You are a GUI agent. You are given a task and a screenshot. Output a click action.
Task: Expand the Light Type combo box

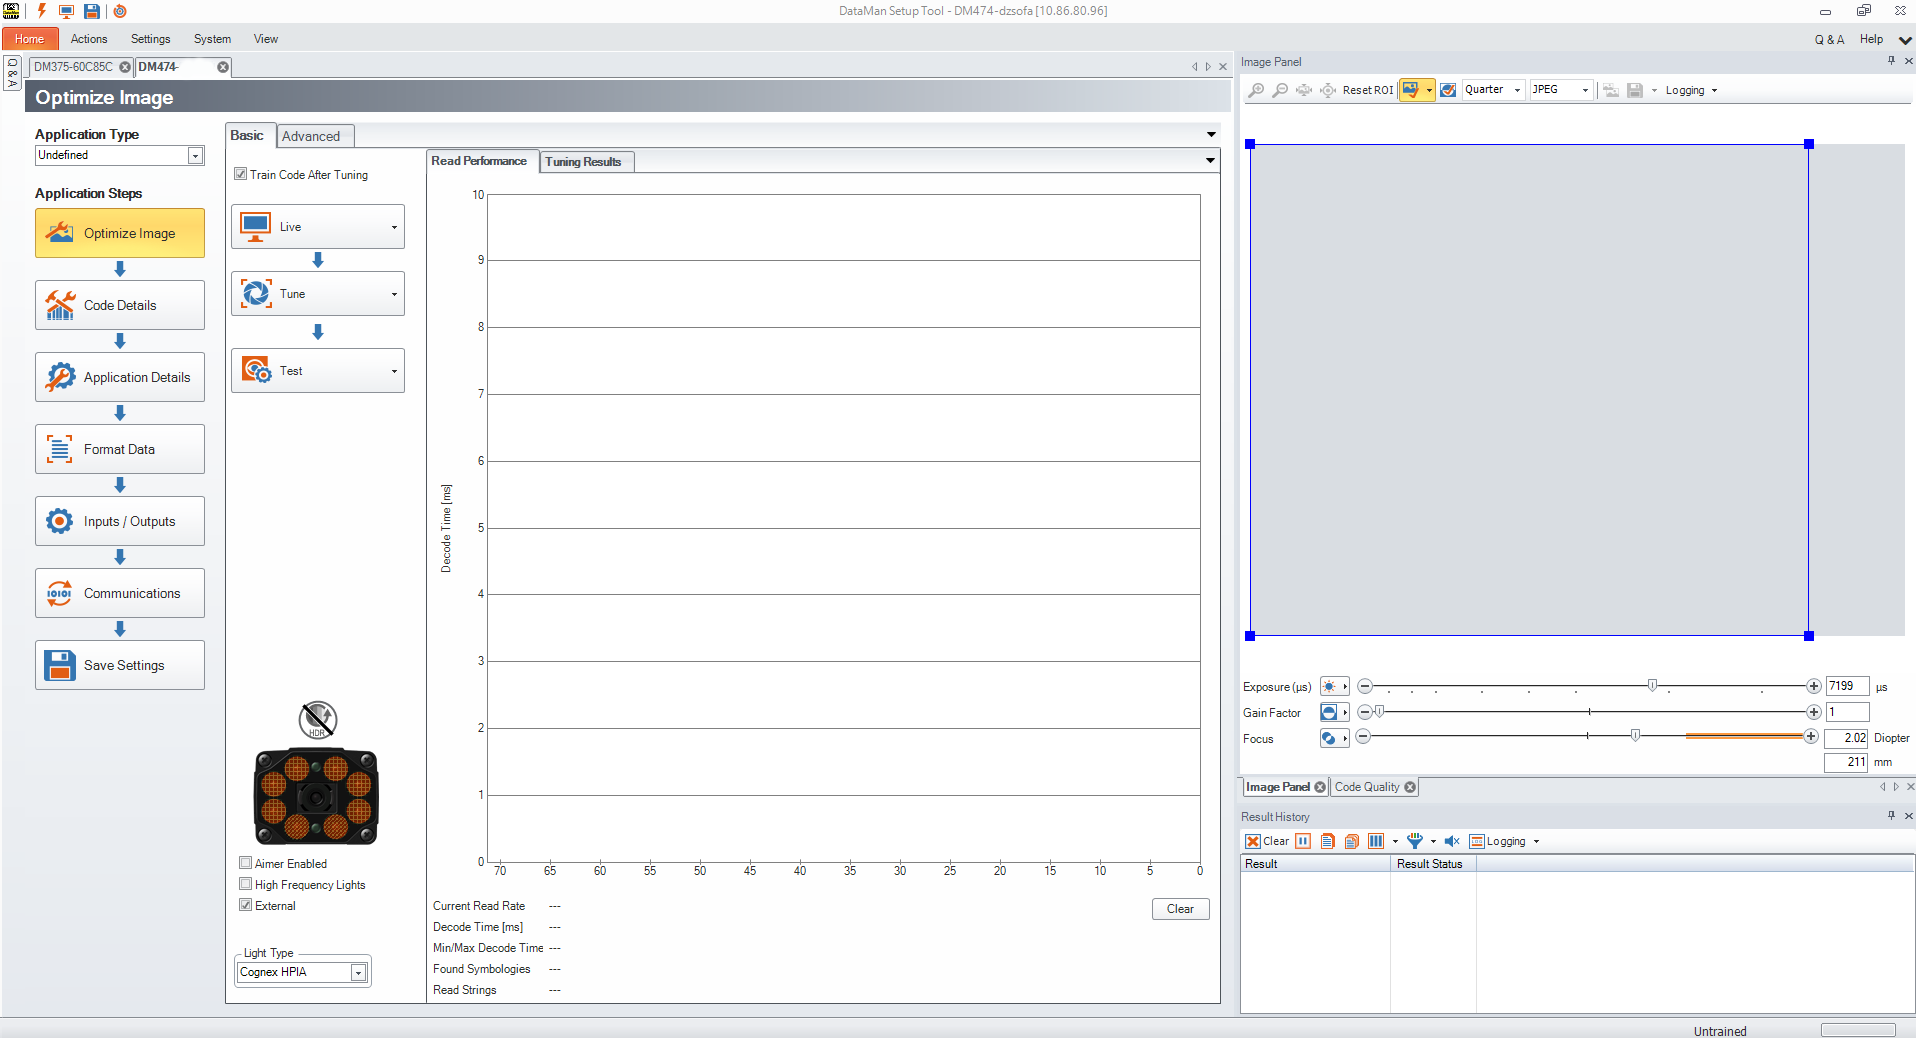[358, 973]
